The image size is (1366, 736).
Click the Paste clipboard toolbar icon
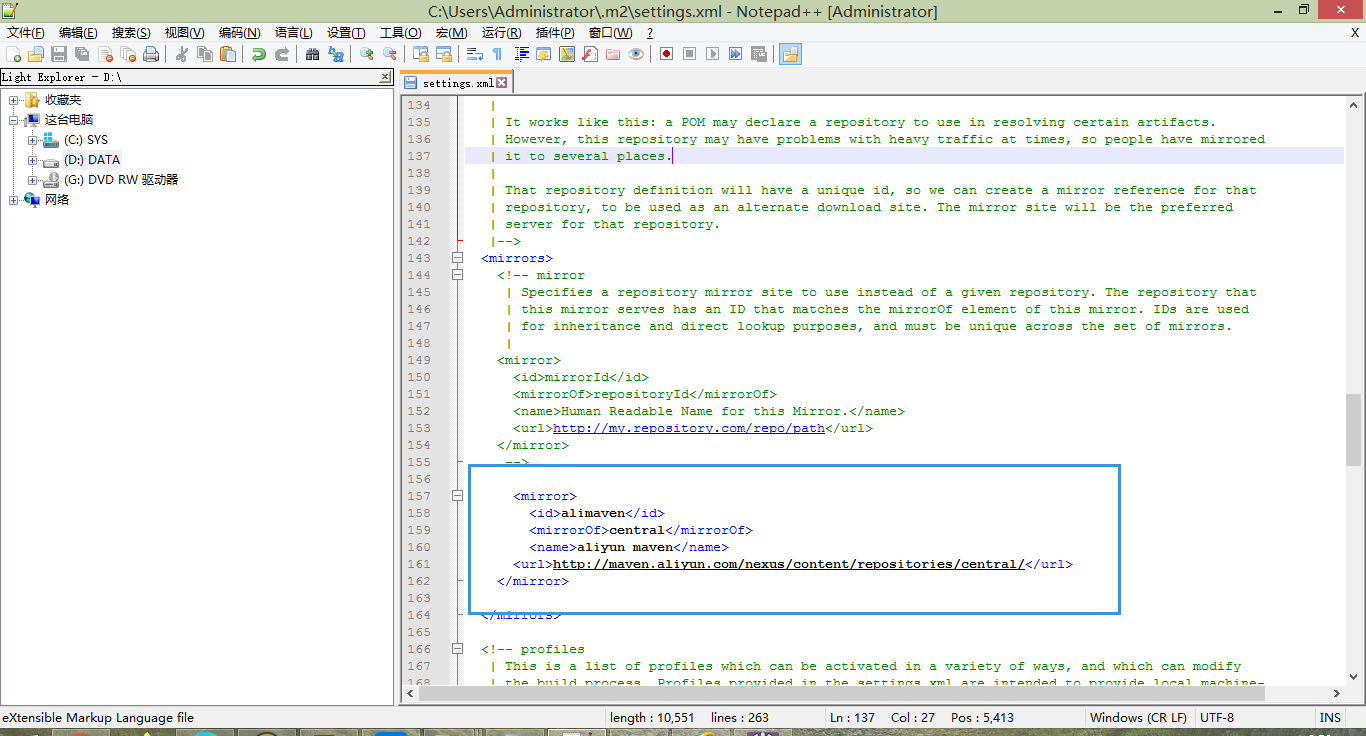tap(228, 54)
